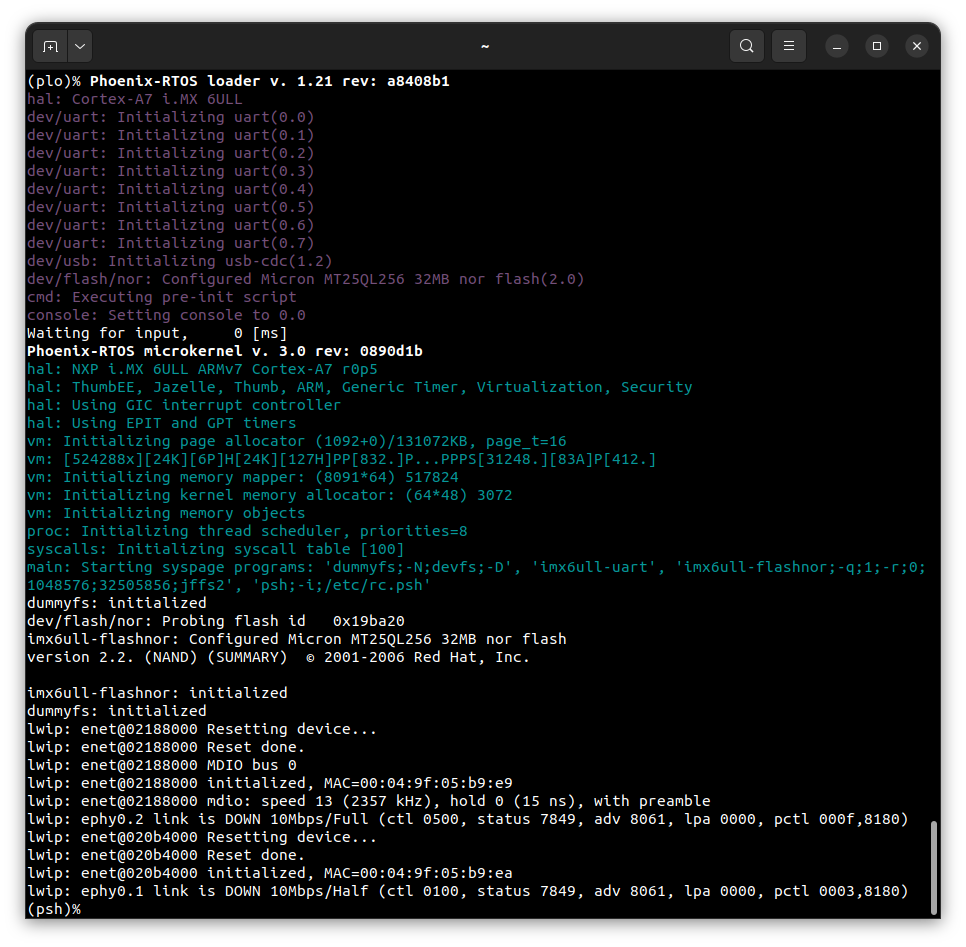Image resolution: width=966 pixels, height=947 pixels.
Task: Click "Setting console to 0.0" line
Action: coord(166,315)
